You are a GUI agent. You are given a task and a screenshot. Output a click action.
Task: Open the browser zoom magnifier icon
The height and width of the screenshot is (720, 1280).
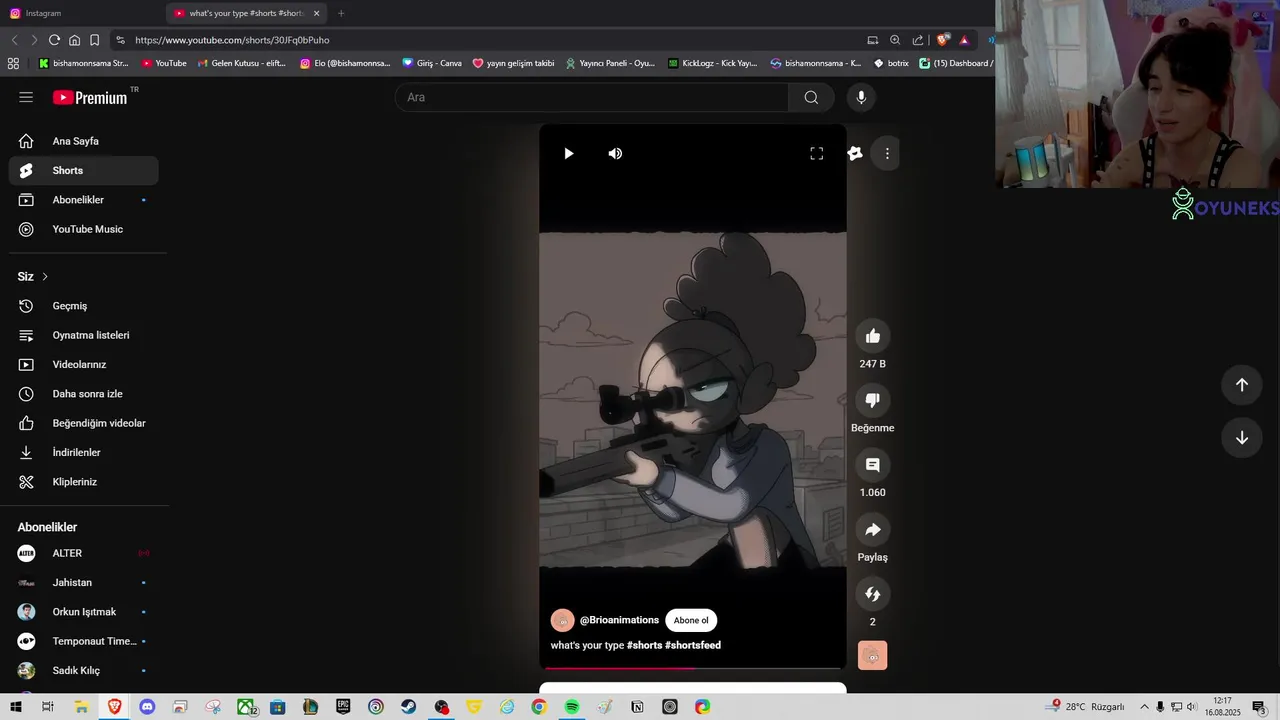895,40
